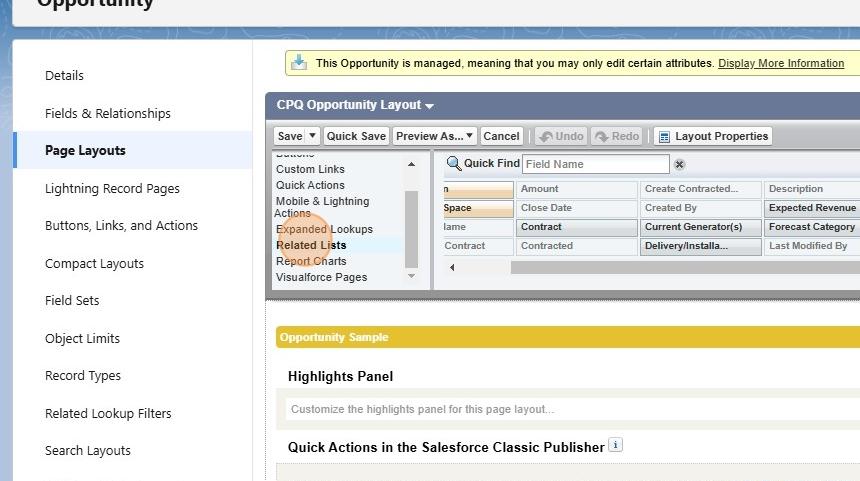860x481 pixels.
Task: Select the Custom Links palette category
Action: 310,169
